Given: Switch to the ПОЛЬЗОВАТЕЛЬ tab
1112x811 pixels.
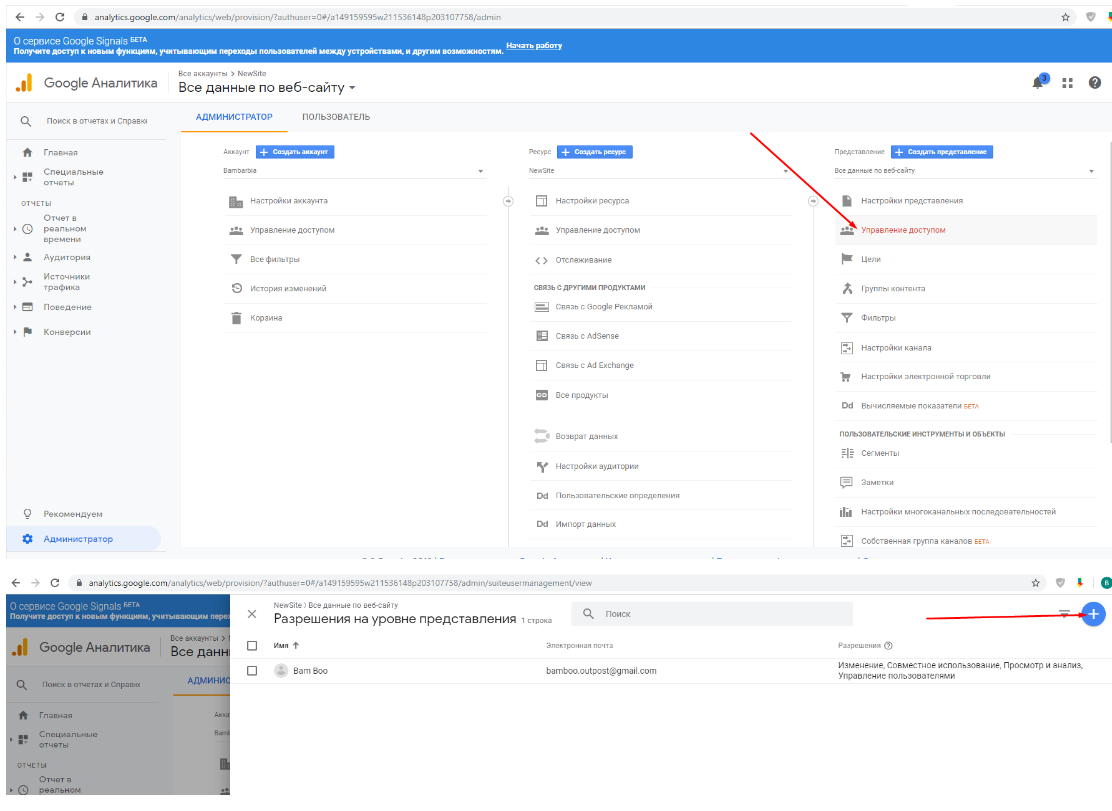Looking at the screenshot, I should click(336, 117).
